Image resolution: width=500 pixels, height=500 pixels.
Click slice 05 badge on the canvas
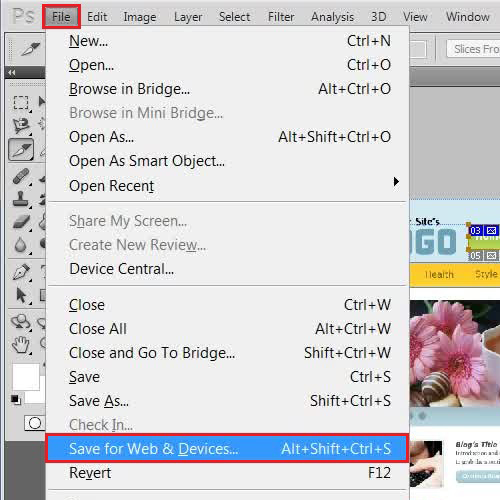point(484,256)
